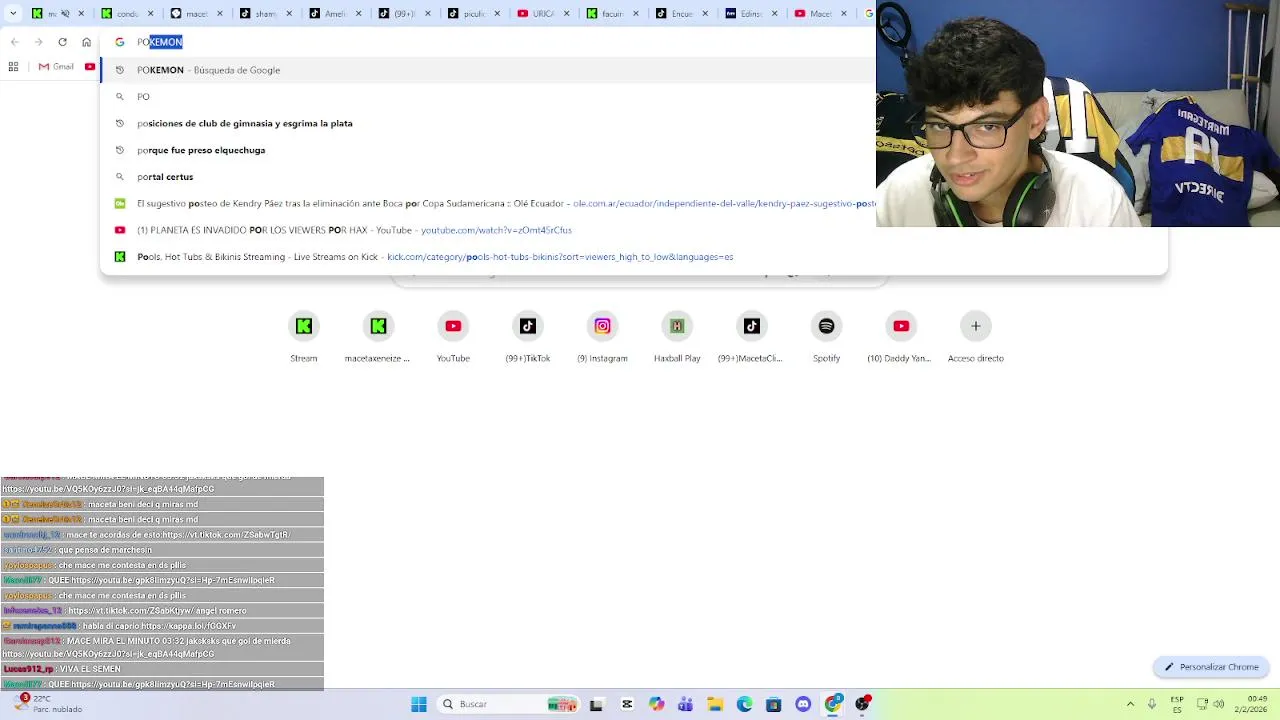This screenshot has height=720, width=1280.
Task: Switch to the 'facuin' Kick tab
Action: coord(610,13)
